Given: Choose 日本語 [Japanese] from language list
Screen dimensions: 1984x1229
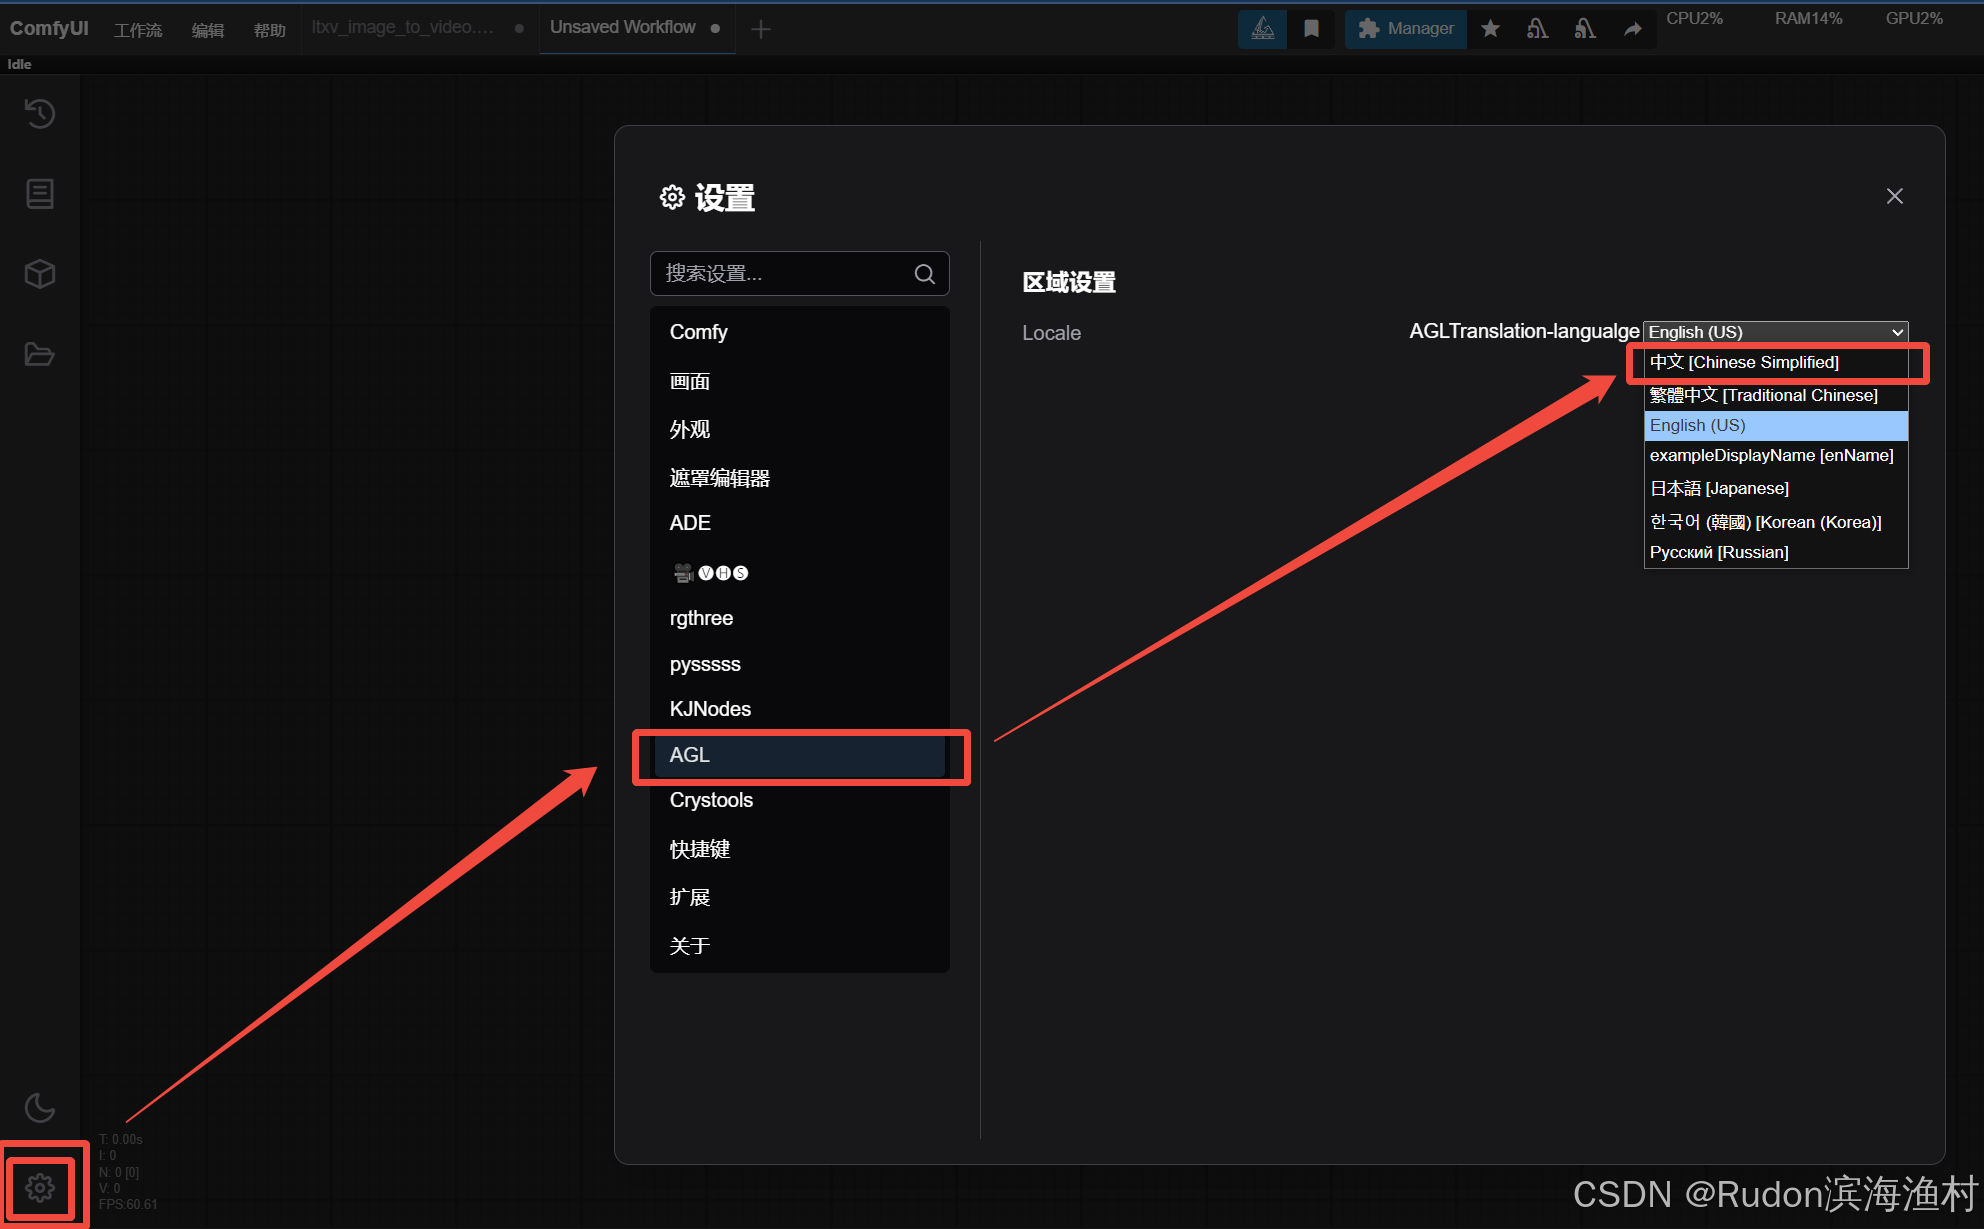Looking at the screenshot, I should pyautogui.click(x=1719, y=488).
